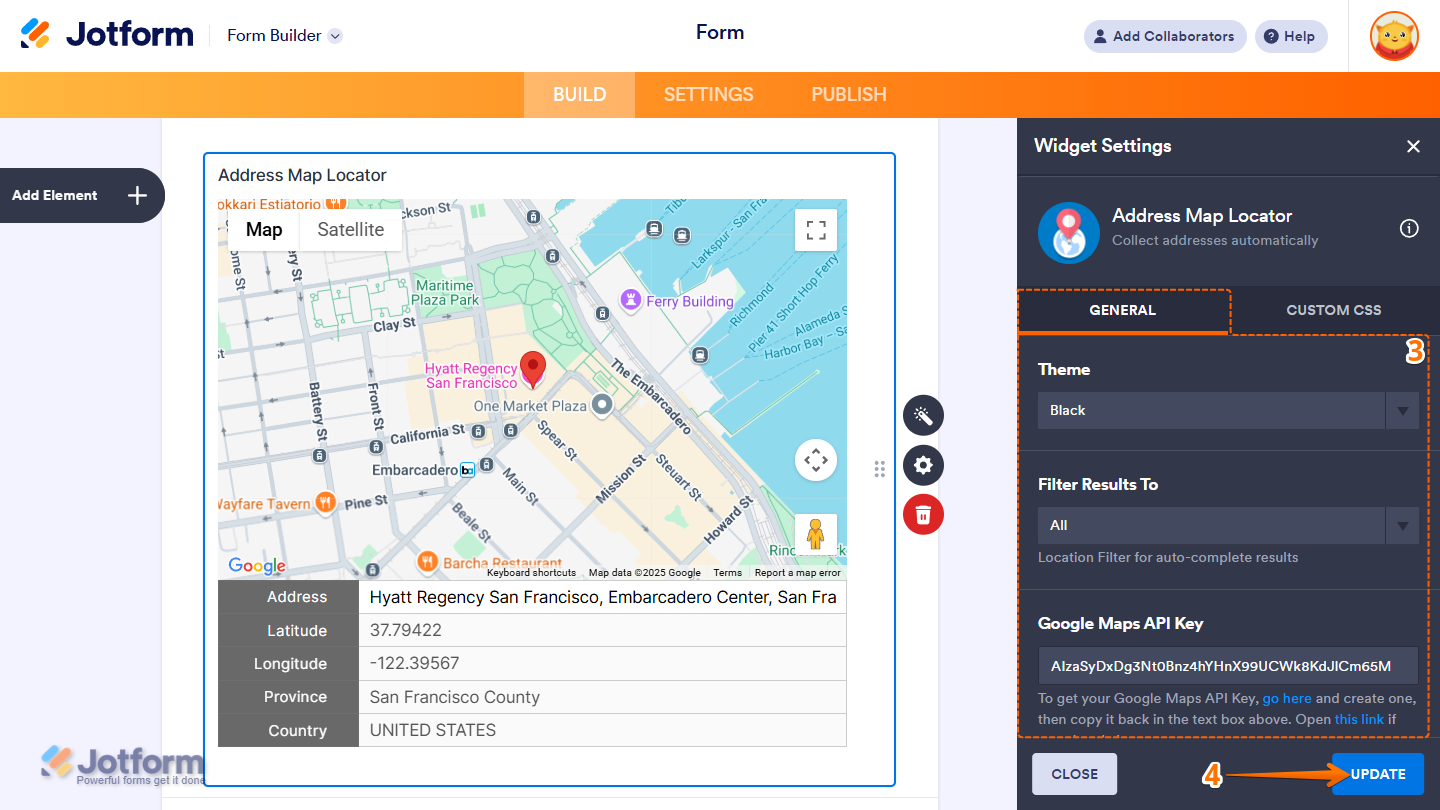
Task: Open Help from the top bar
Action: (1290, 36)
